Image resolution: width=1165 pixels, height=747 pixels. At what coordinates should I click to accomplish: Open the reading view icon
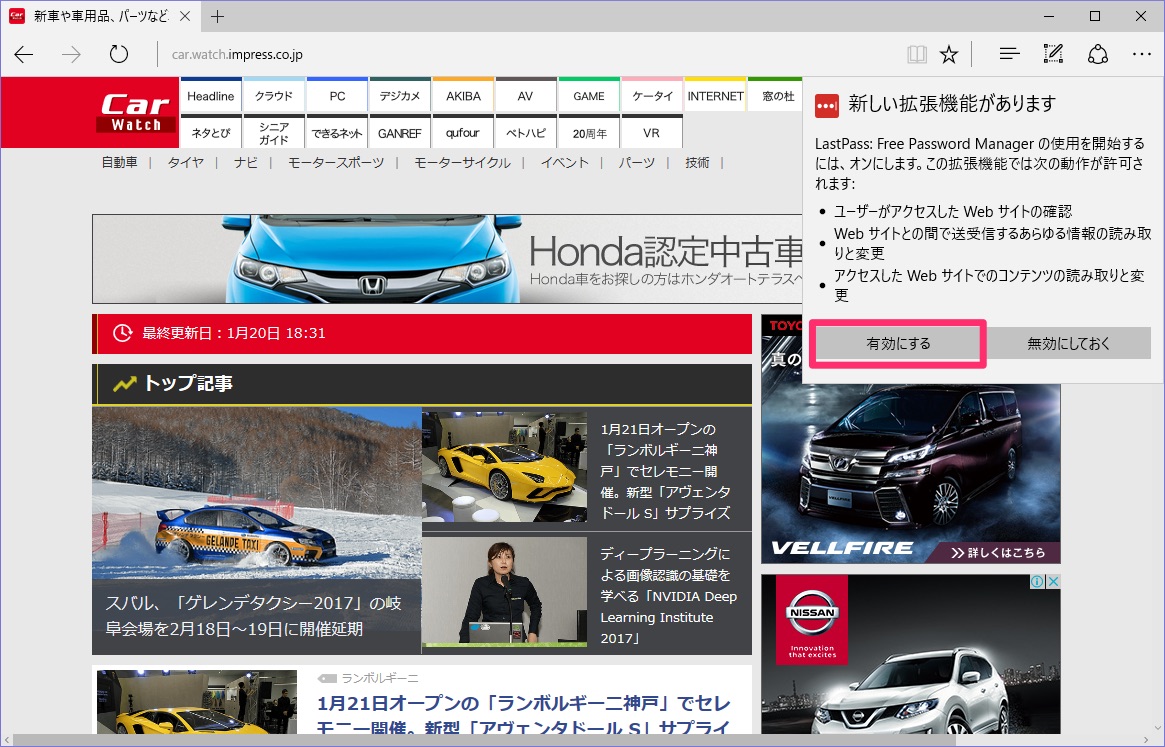tap(917, 54)
